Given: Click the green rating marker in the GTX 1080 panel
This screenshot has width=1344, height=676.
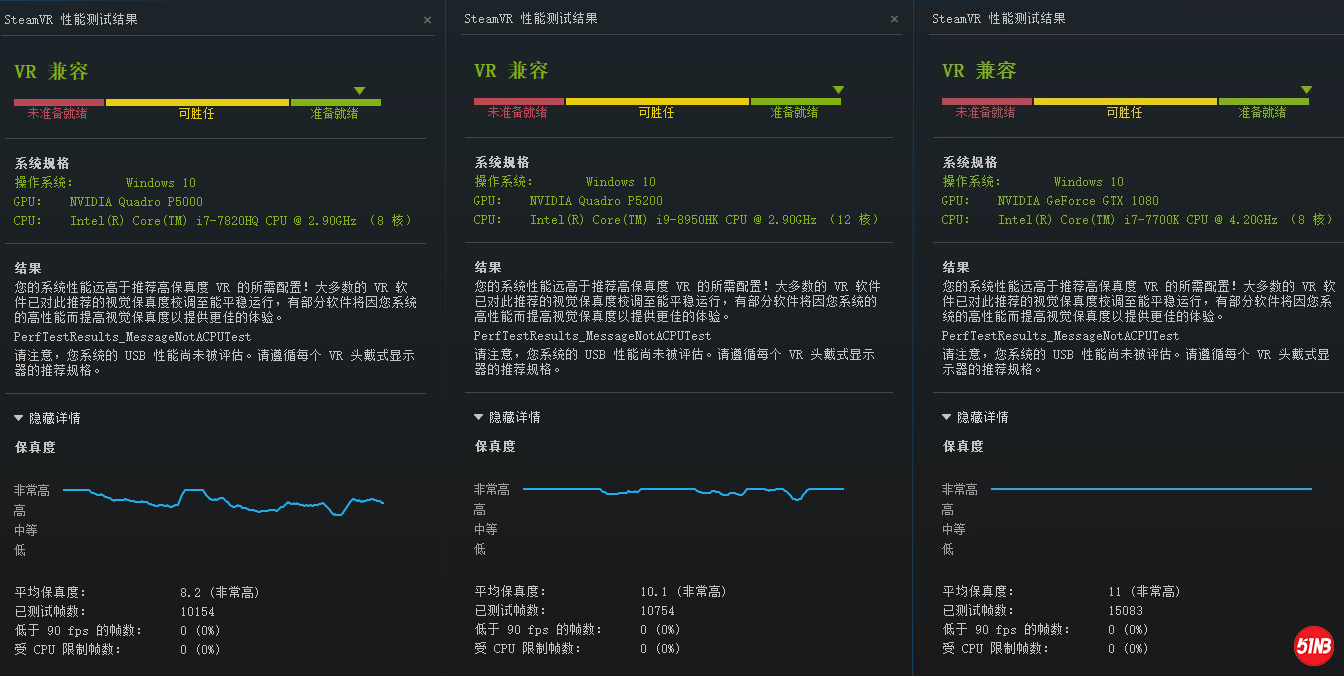Looking at the screenshot, I should tap(1306, 90).
